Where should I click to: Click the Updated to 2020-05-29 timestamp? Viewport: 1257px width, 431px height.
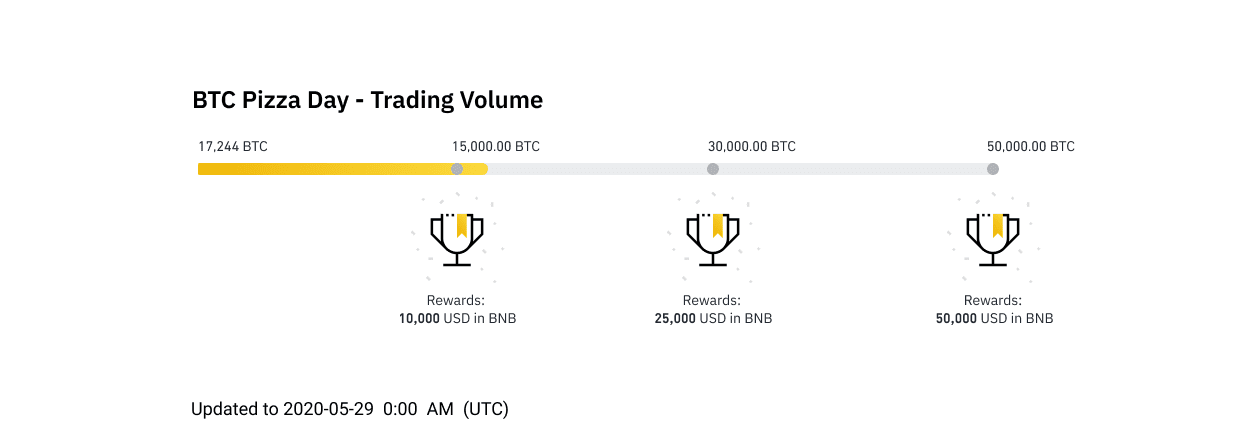(350, 408)
